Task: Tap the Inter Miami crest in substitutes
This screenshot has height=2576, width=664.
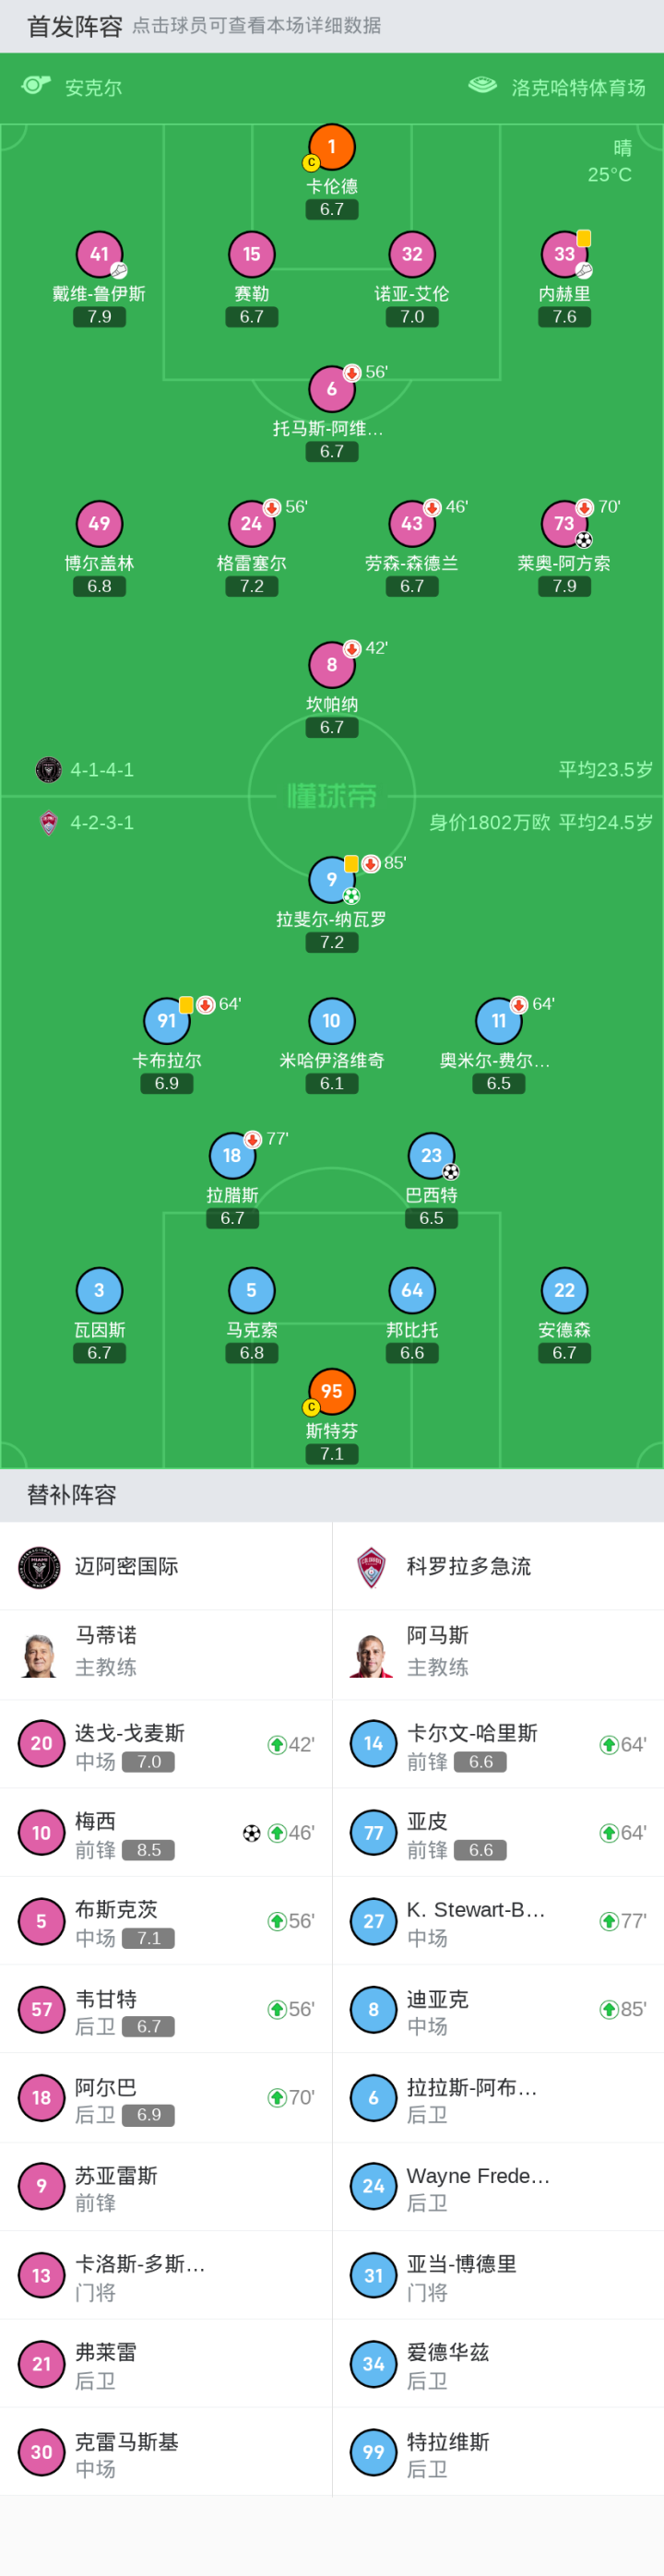Action: 40,1567
